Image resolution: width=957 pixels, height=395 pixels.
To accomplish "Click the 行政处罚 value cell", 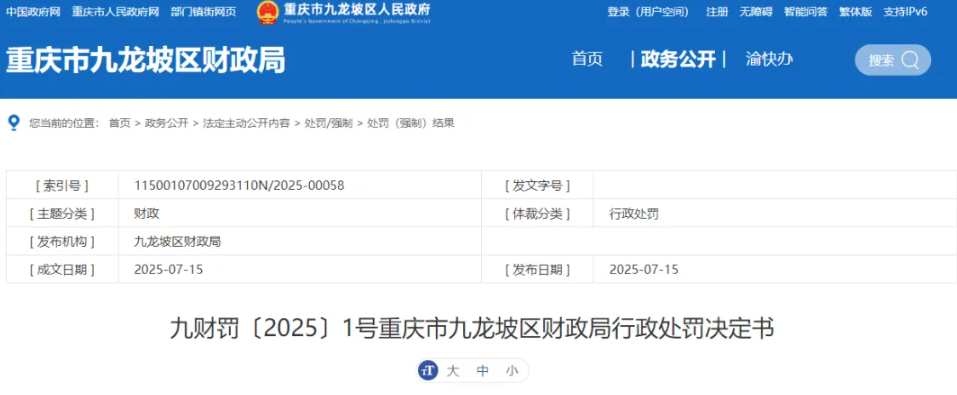I will coord(775,213).
